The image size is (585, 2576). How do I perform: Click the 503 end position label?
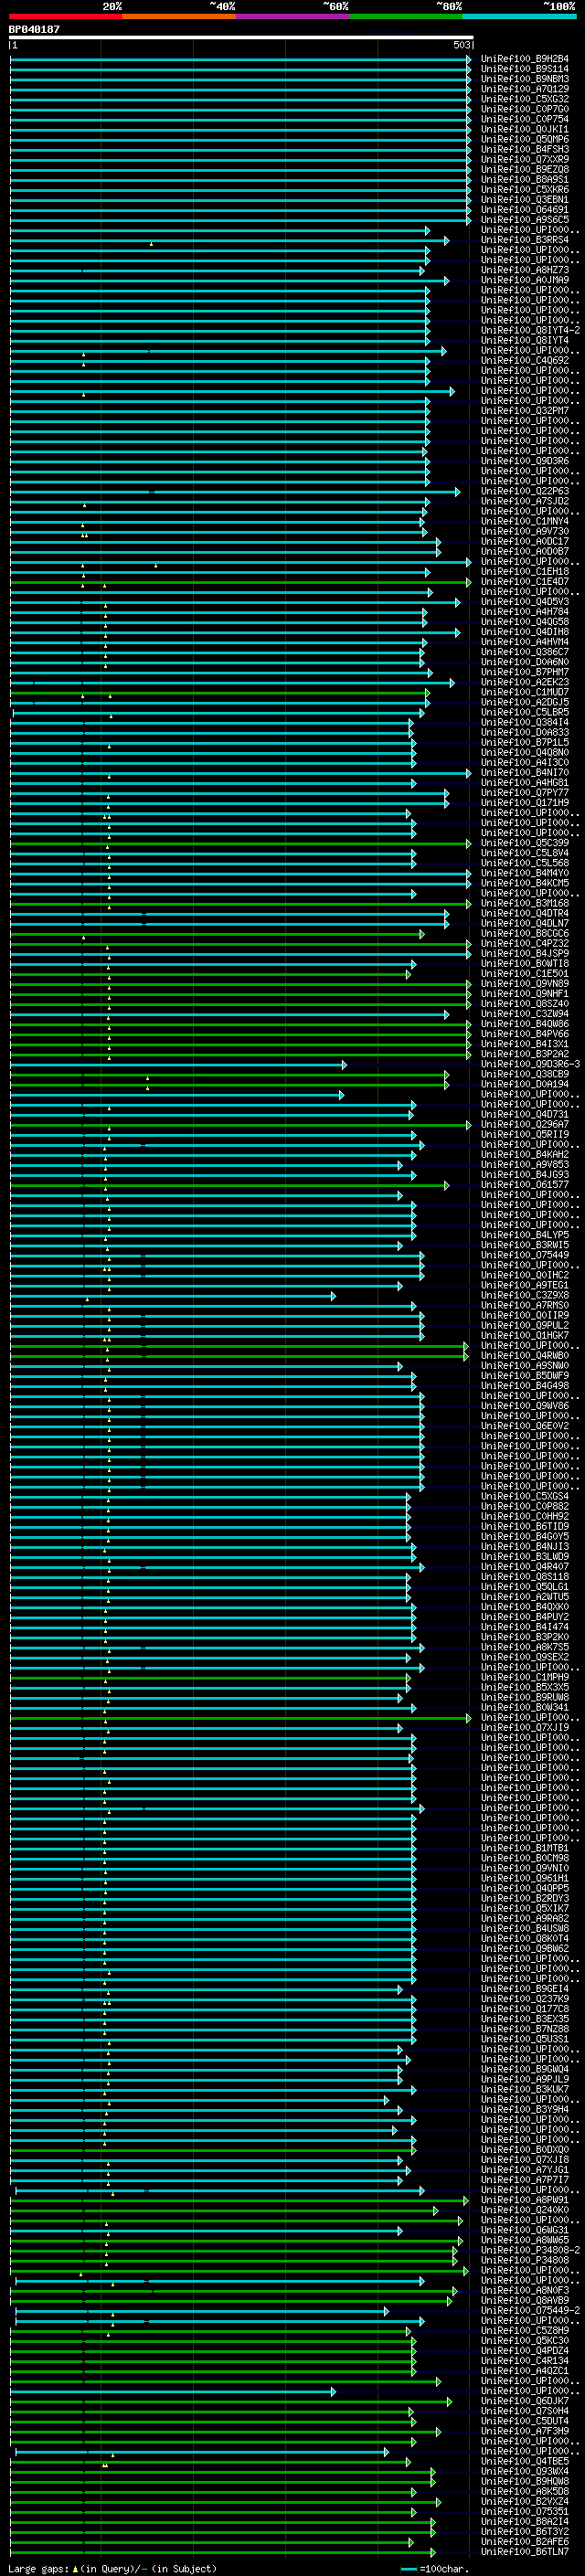[461, 45]
